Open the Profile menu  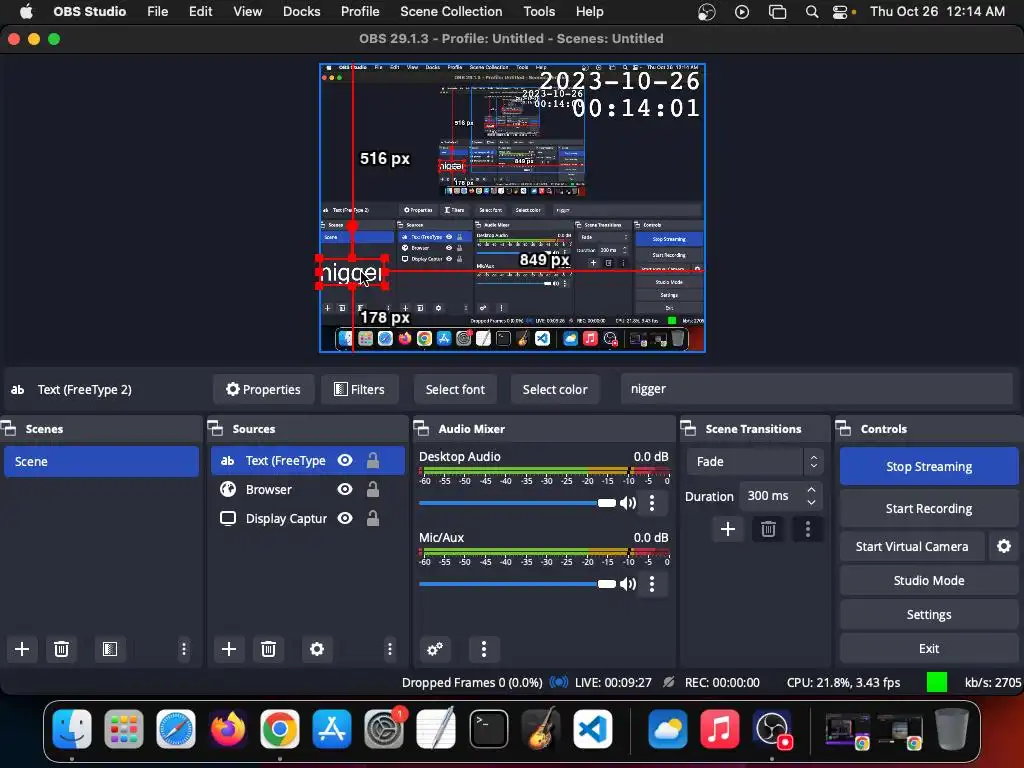360,11
